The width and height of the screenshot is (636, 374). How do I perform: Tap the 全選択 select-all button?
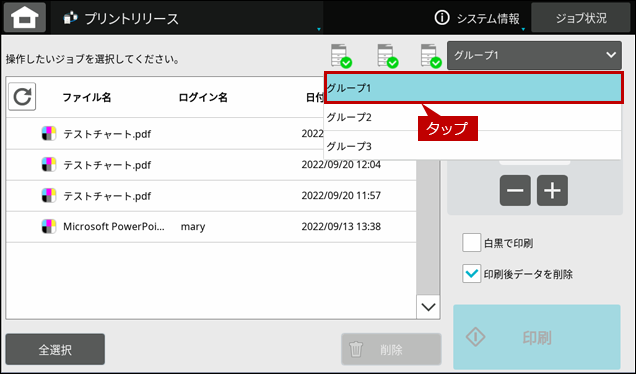(55, 349)
